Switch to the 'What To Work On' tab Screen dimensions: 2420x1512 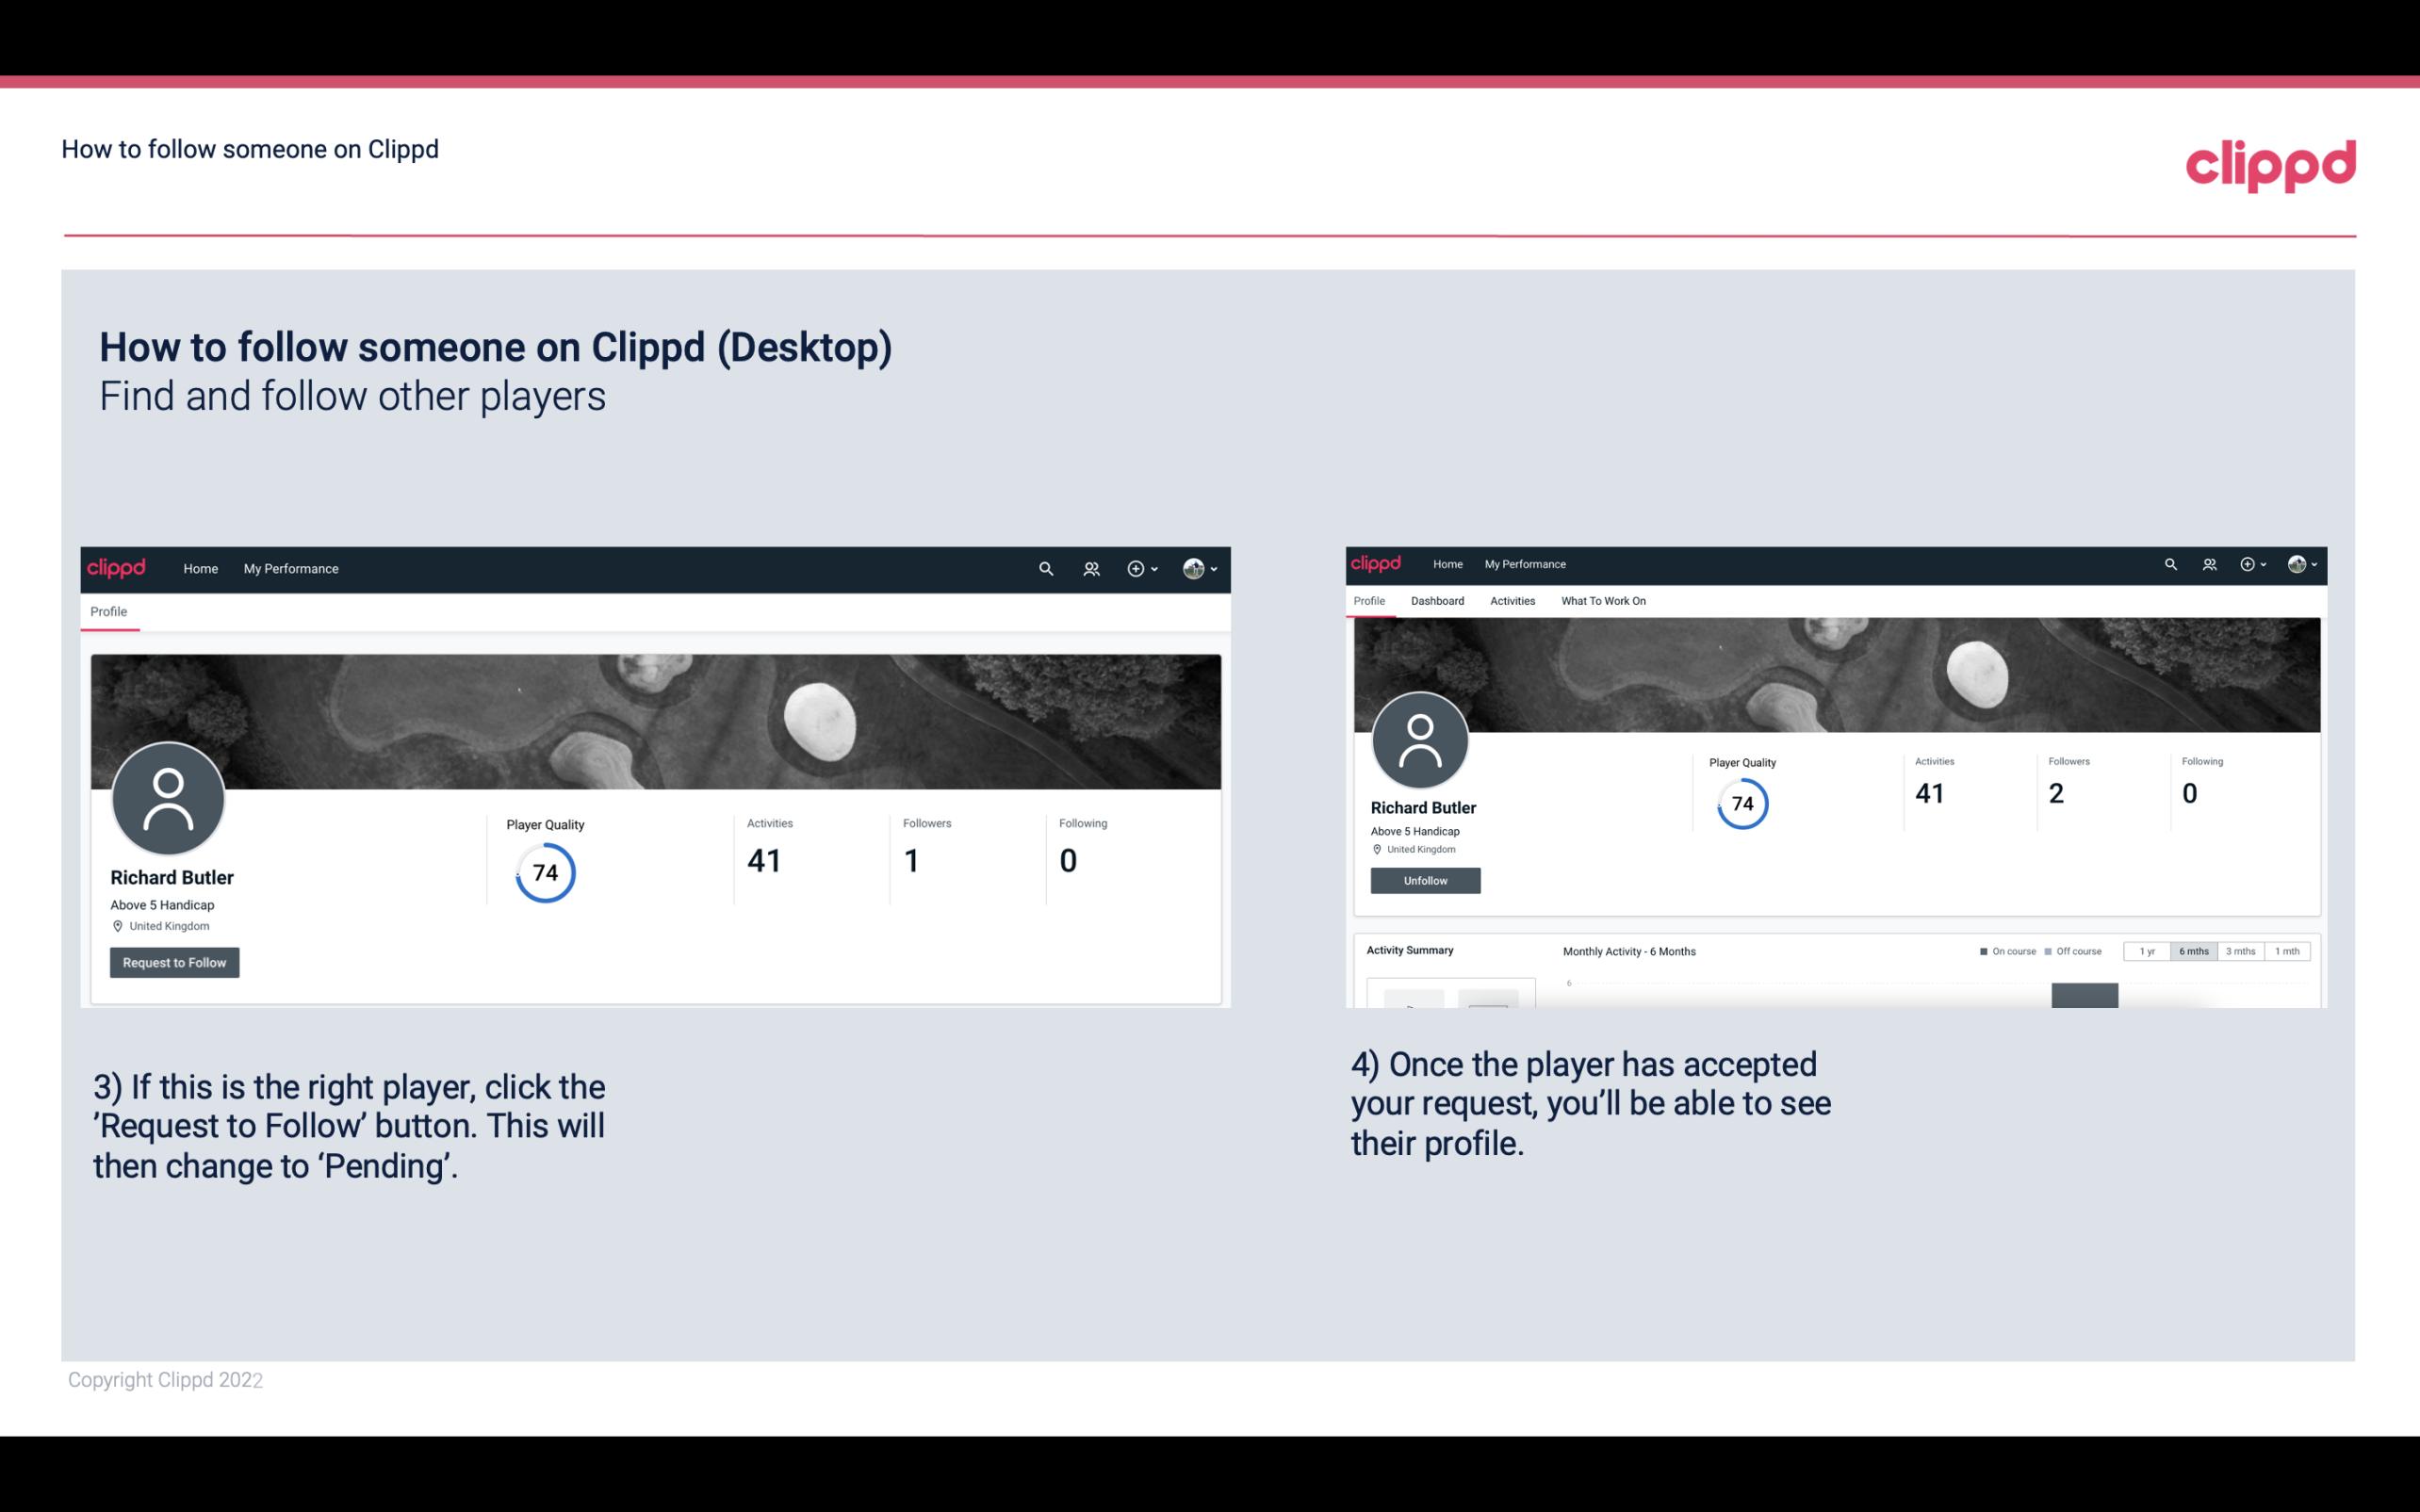click(x=1601, y=601)
